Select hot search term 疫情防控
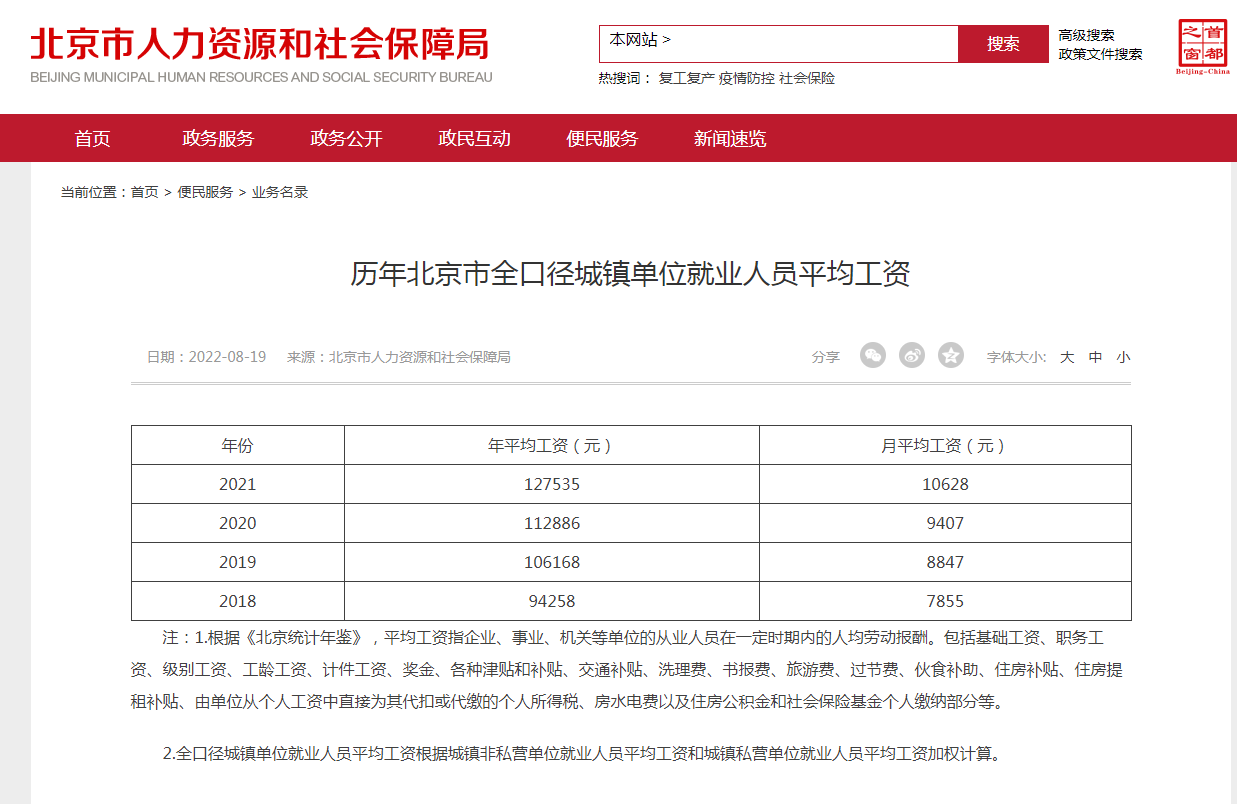 click(x=746, y=78)
